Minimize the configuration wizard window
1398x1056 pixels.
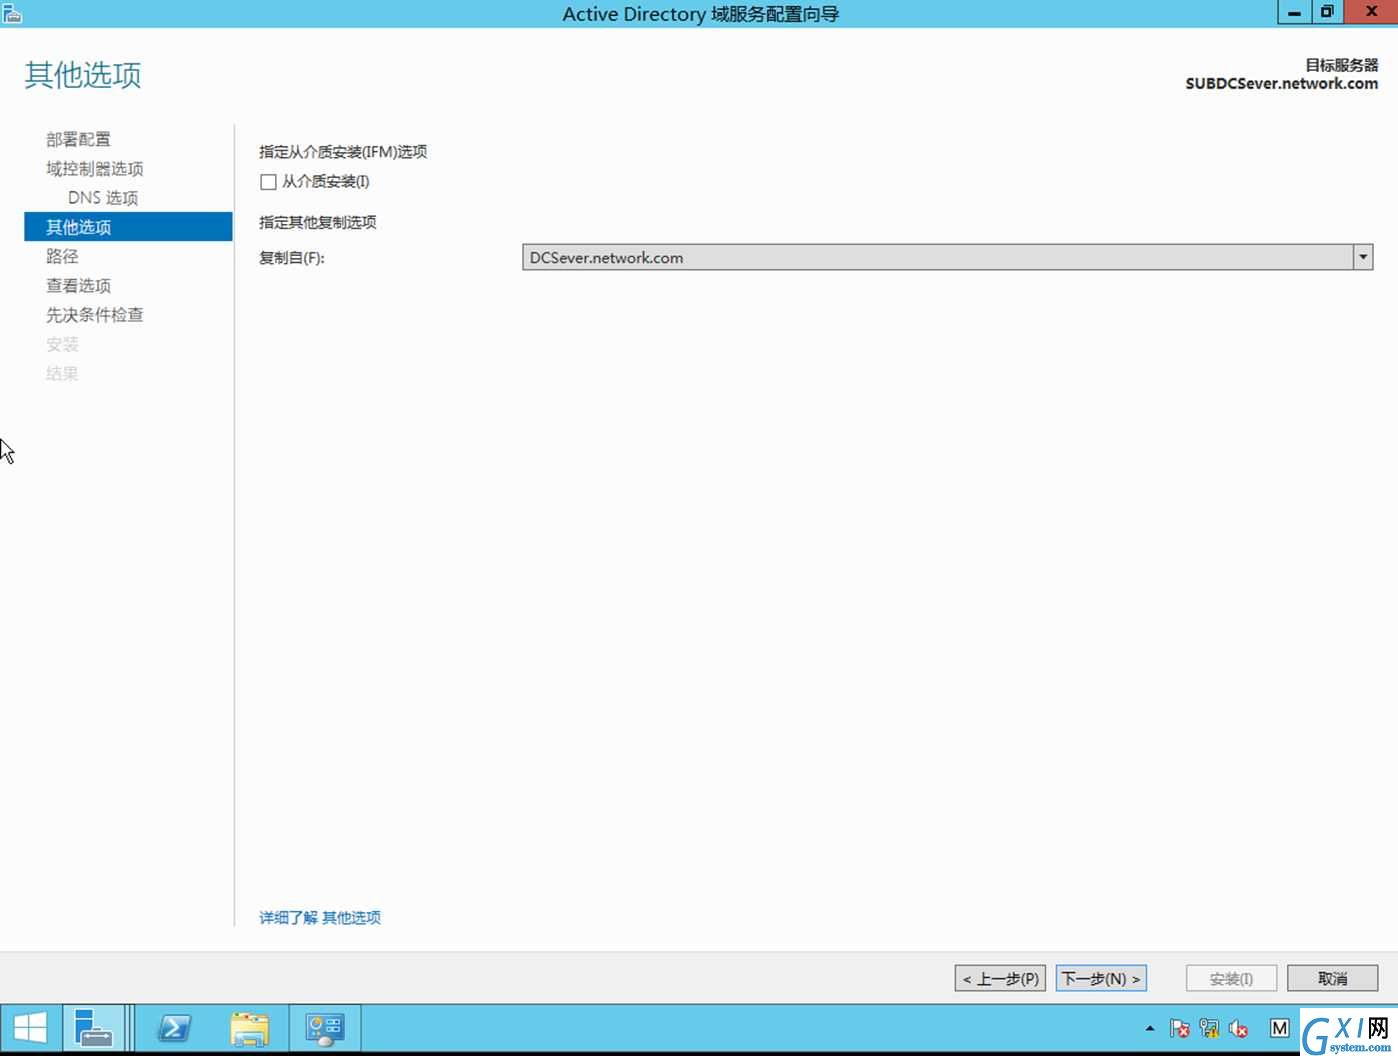[1294, 12]
